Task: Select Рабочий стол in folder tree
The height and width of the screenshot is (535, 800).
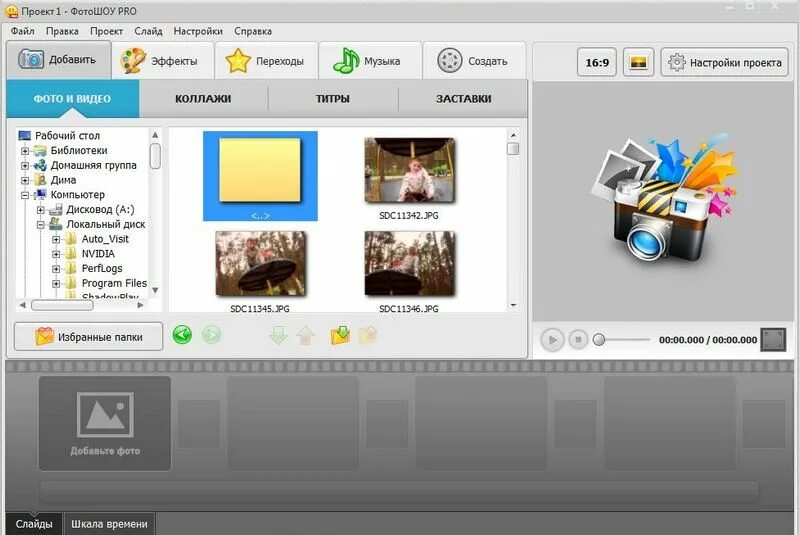Action: point(67,136)
